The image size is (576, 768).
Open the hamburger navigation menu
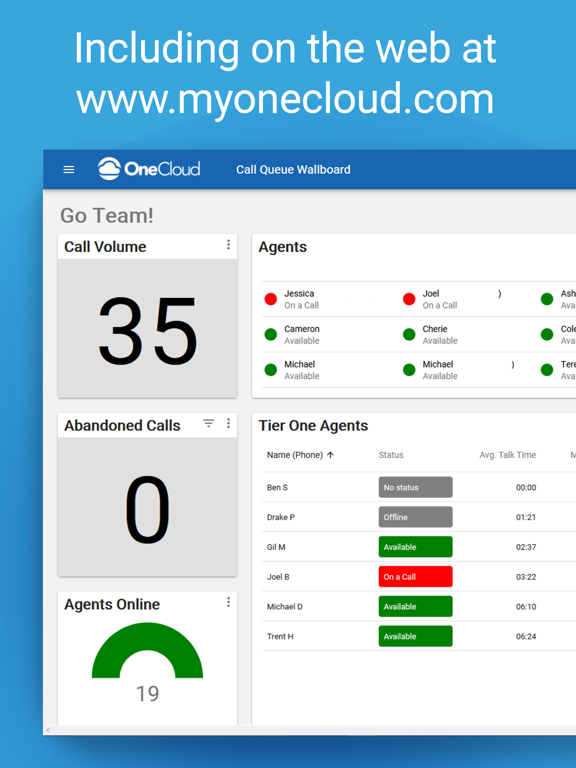click(69, 169)
